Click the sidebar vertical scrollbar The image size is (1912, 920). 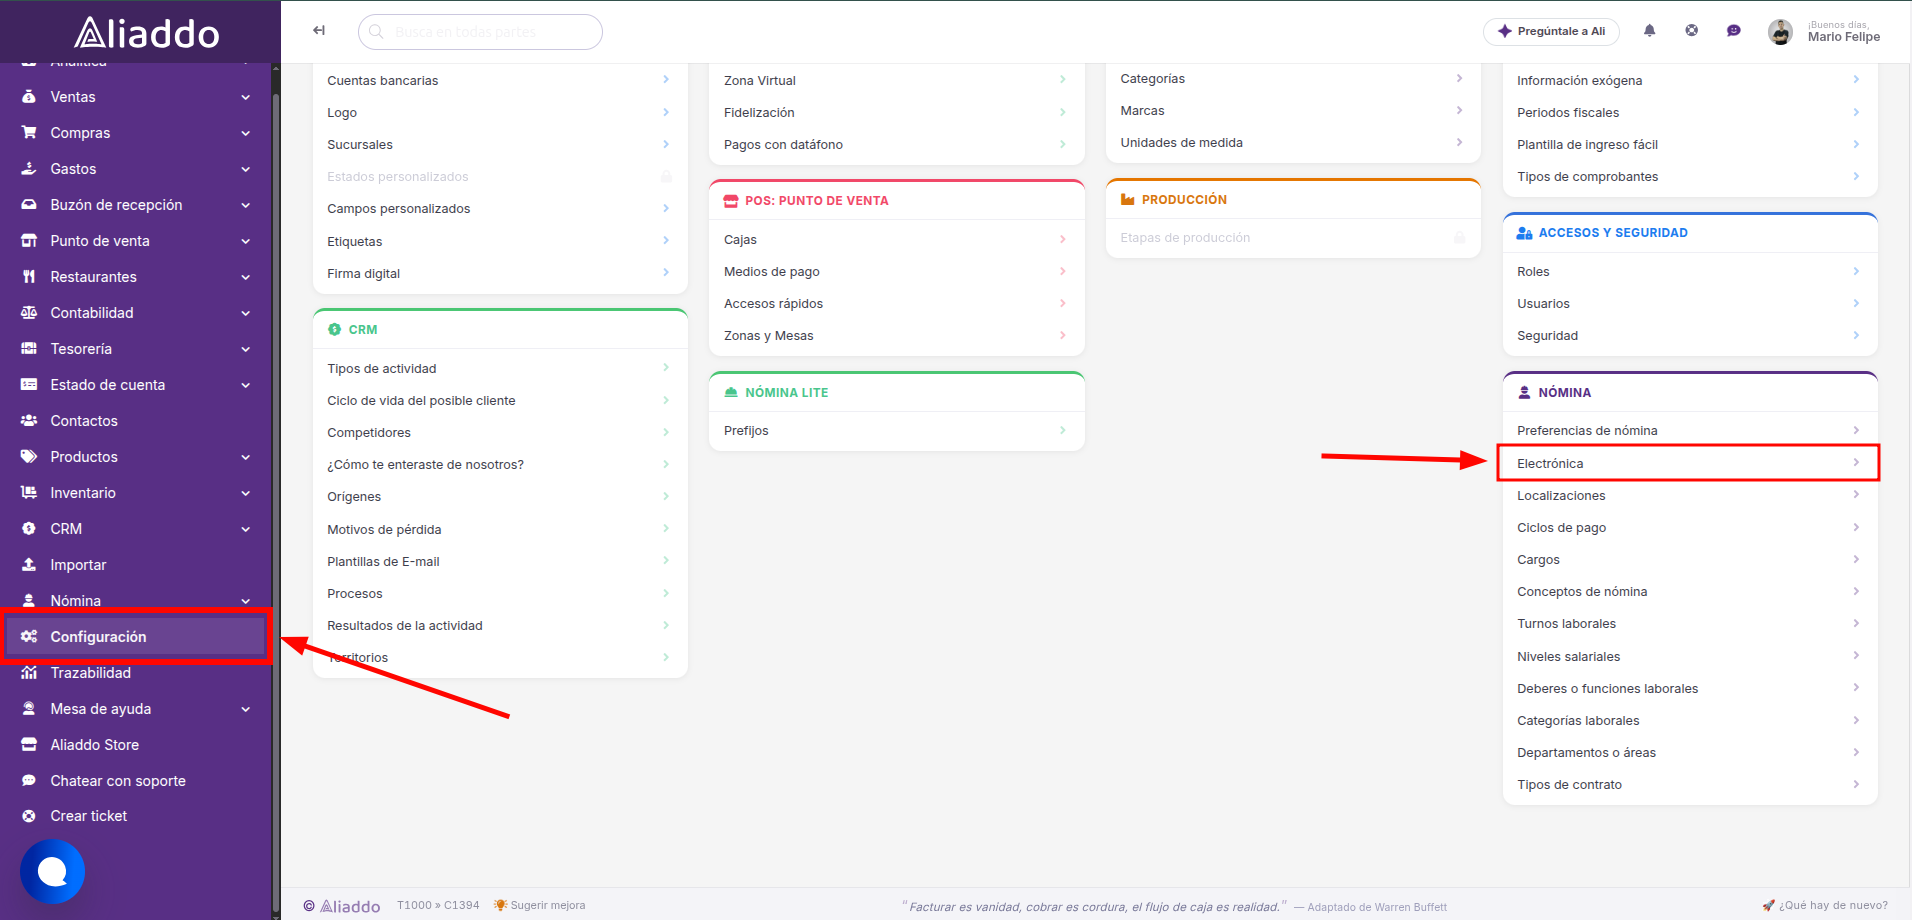pyautogui.click(x=276, y=500)
